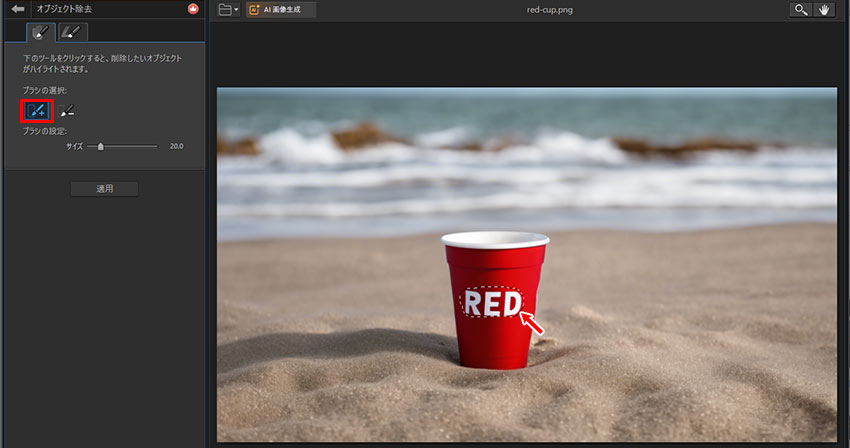Click the red-cup.png file name
Image resolution: width=850 pixels, height=448 pixels.
(x=549, y=10)
